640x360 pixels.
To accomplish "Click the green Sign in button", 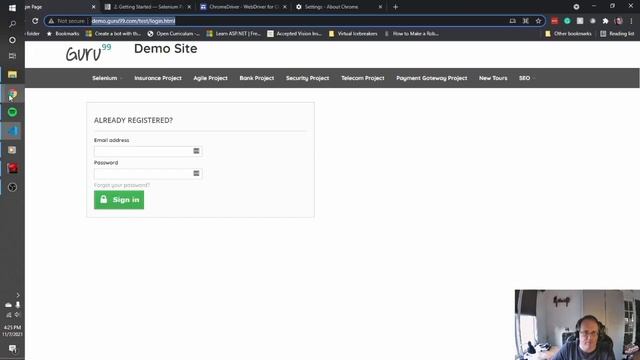I will [119, 200].
